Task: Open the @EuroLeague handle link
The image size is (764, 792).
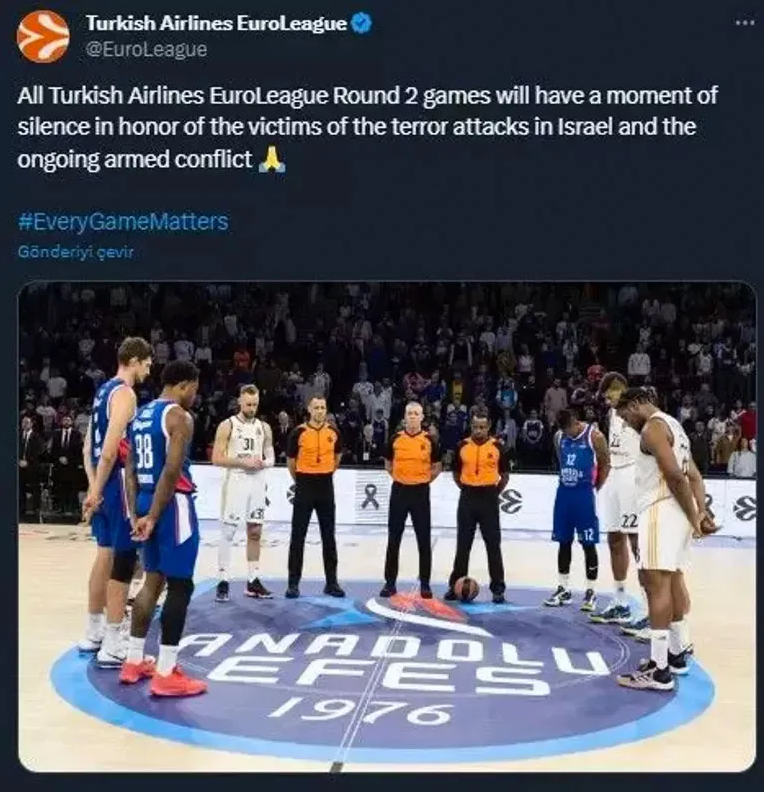Action: [146, 50]
